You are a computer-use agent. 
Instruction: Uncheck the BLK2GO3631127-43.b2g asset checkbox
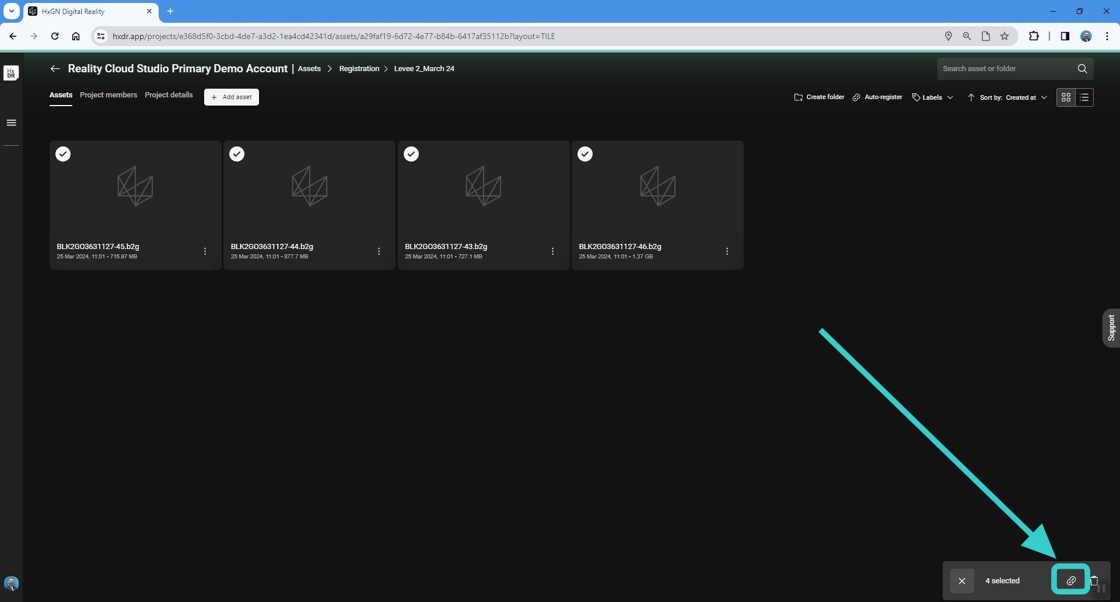[411, 154]
